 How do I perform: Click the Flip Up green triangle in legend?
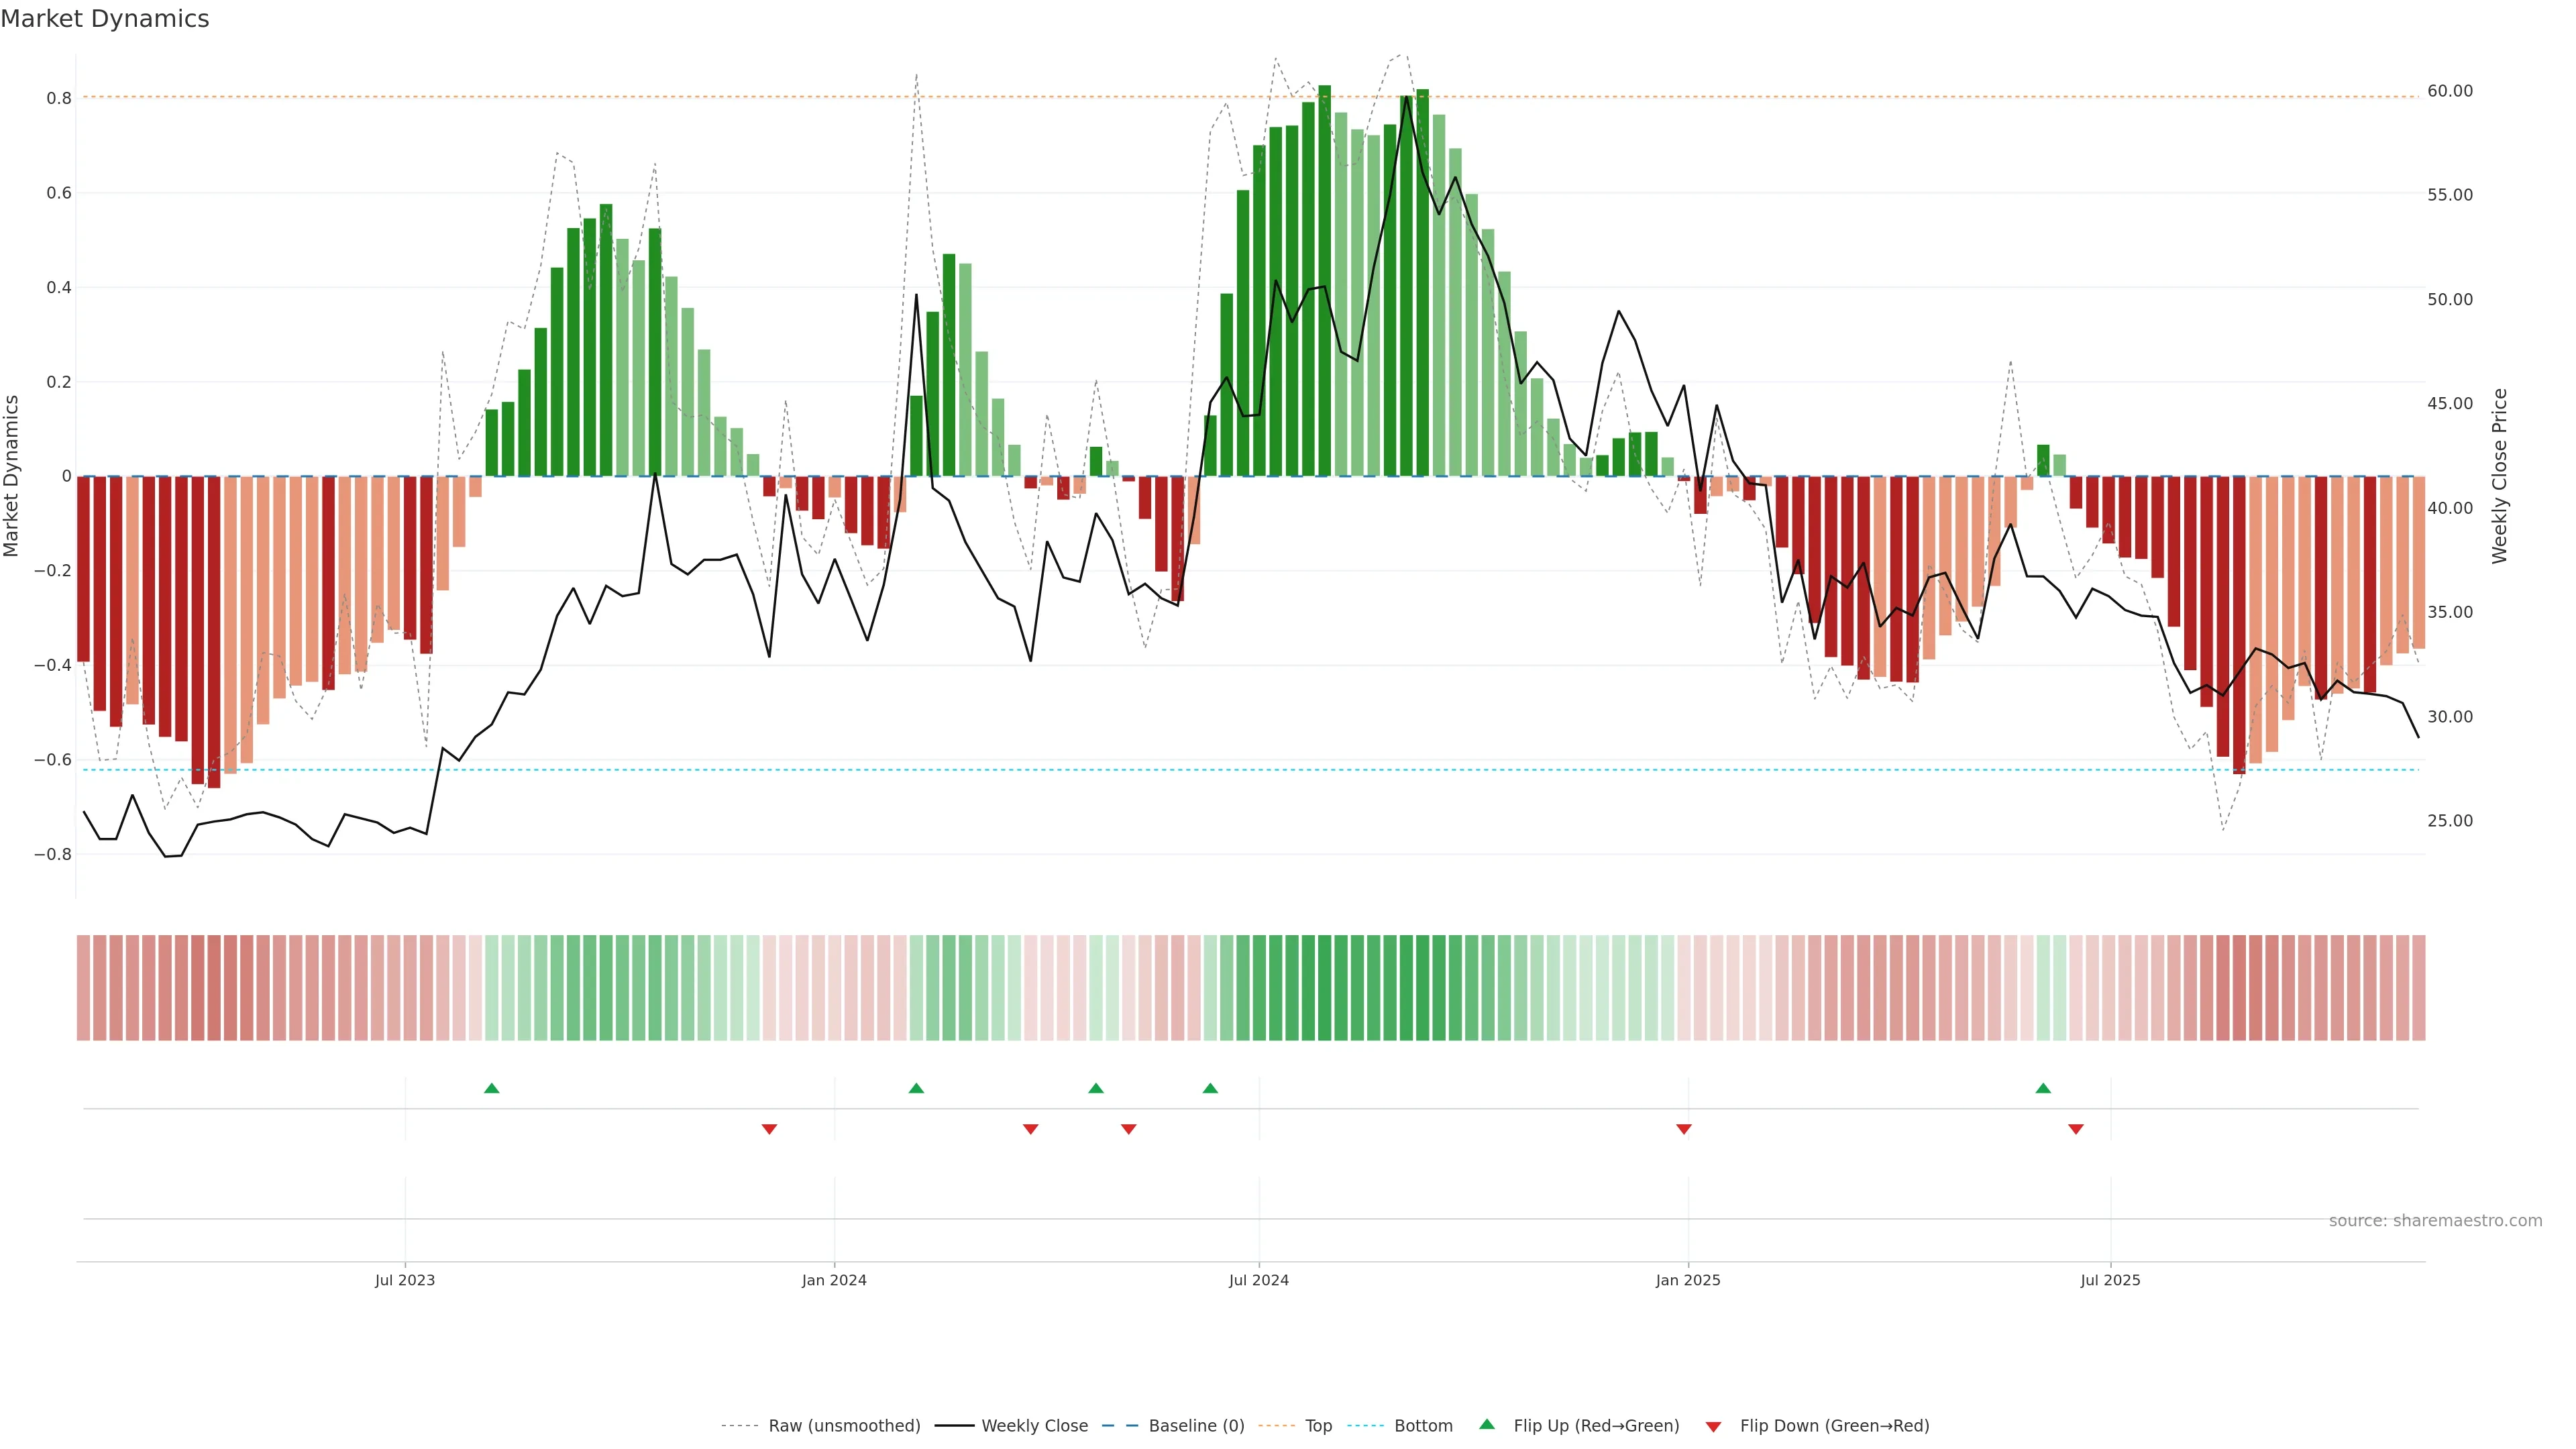[x=1487, y=1424]
